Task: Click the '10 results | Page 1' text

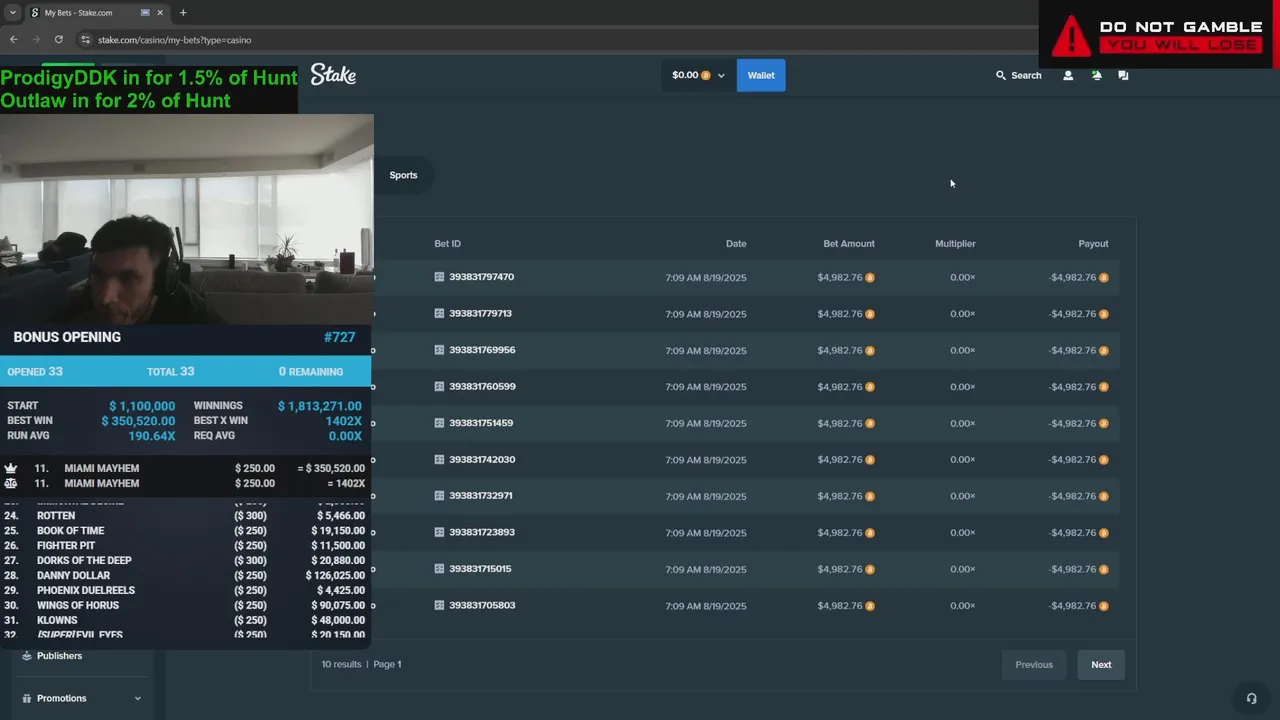Action: 361,664
